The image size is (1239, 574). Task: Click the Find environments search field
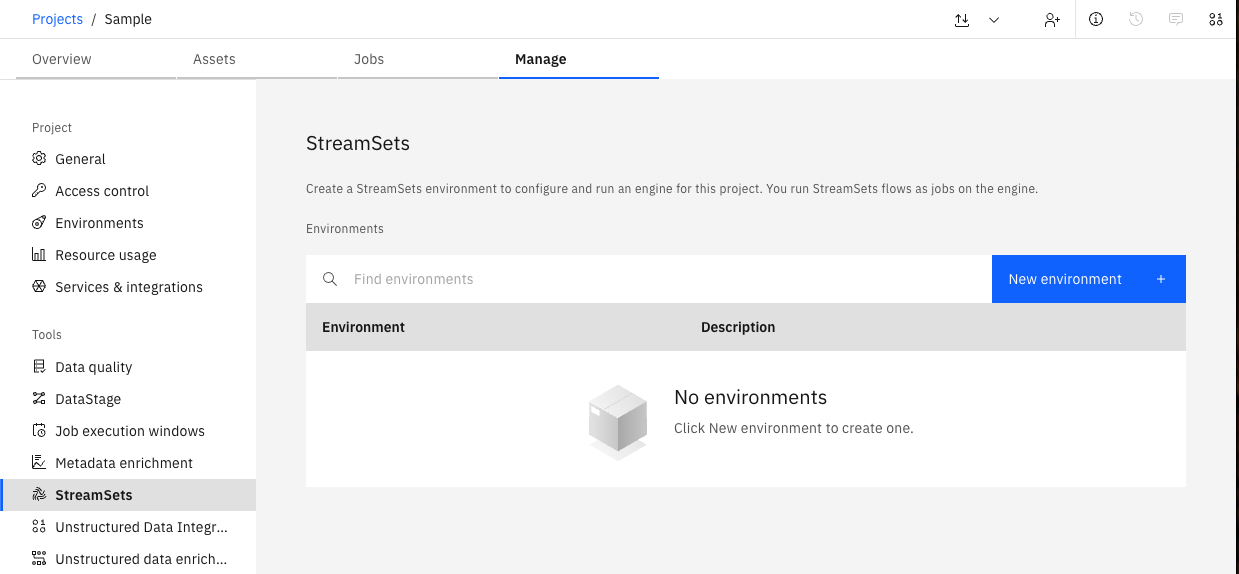(649, 279)
